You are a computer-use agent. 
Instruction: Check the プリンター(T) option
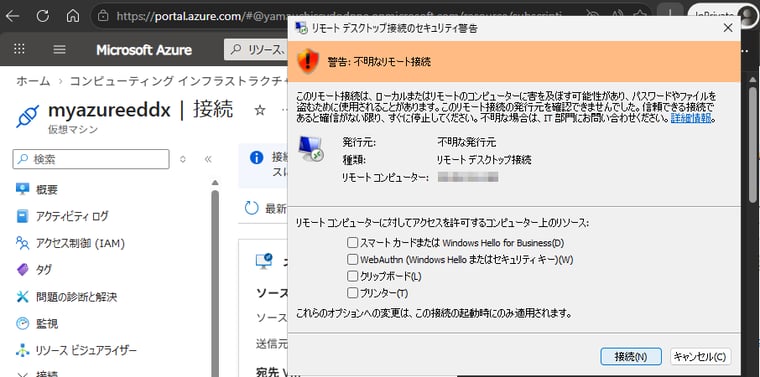click(x=352, y=293)
